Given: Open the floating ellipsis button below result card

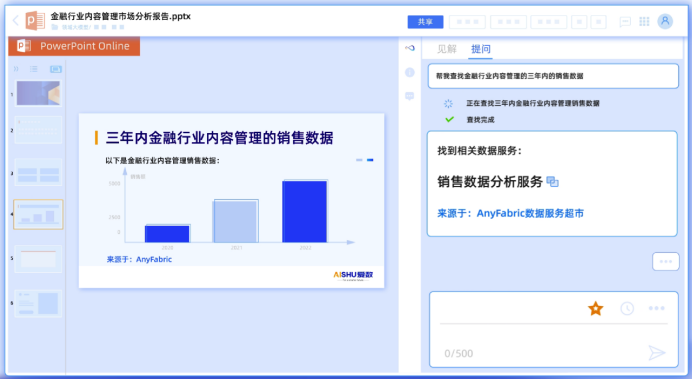Looking at the screenshot, I should (x=666, y=262).
